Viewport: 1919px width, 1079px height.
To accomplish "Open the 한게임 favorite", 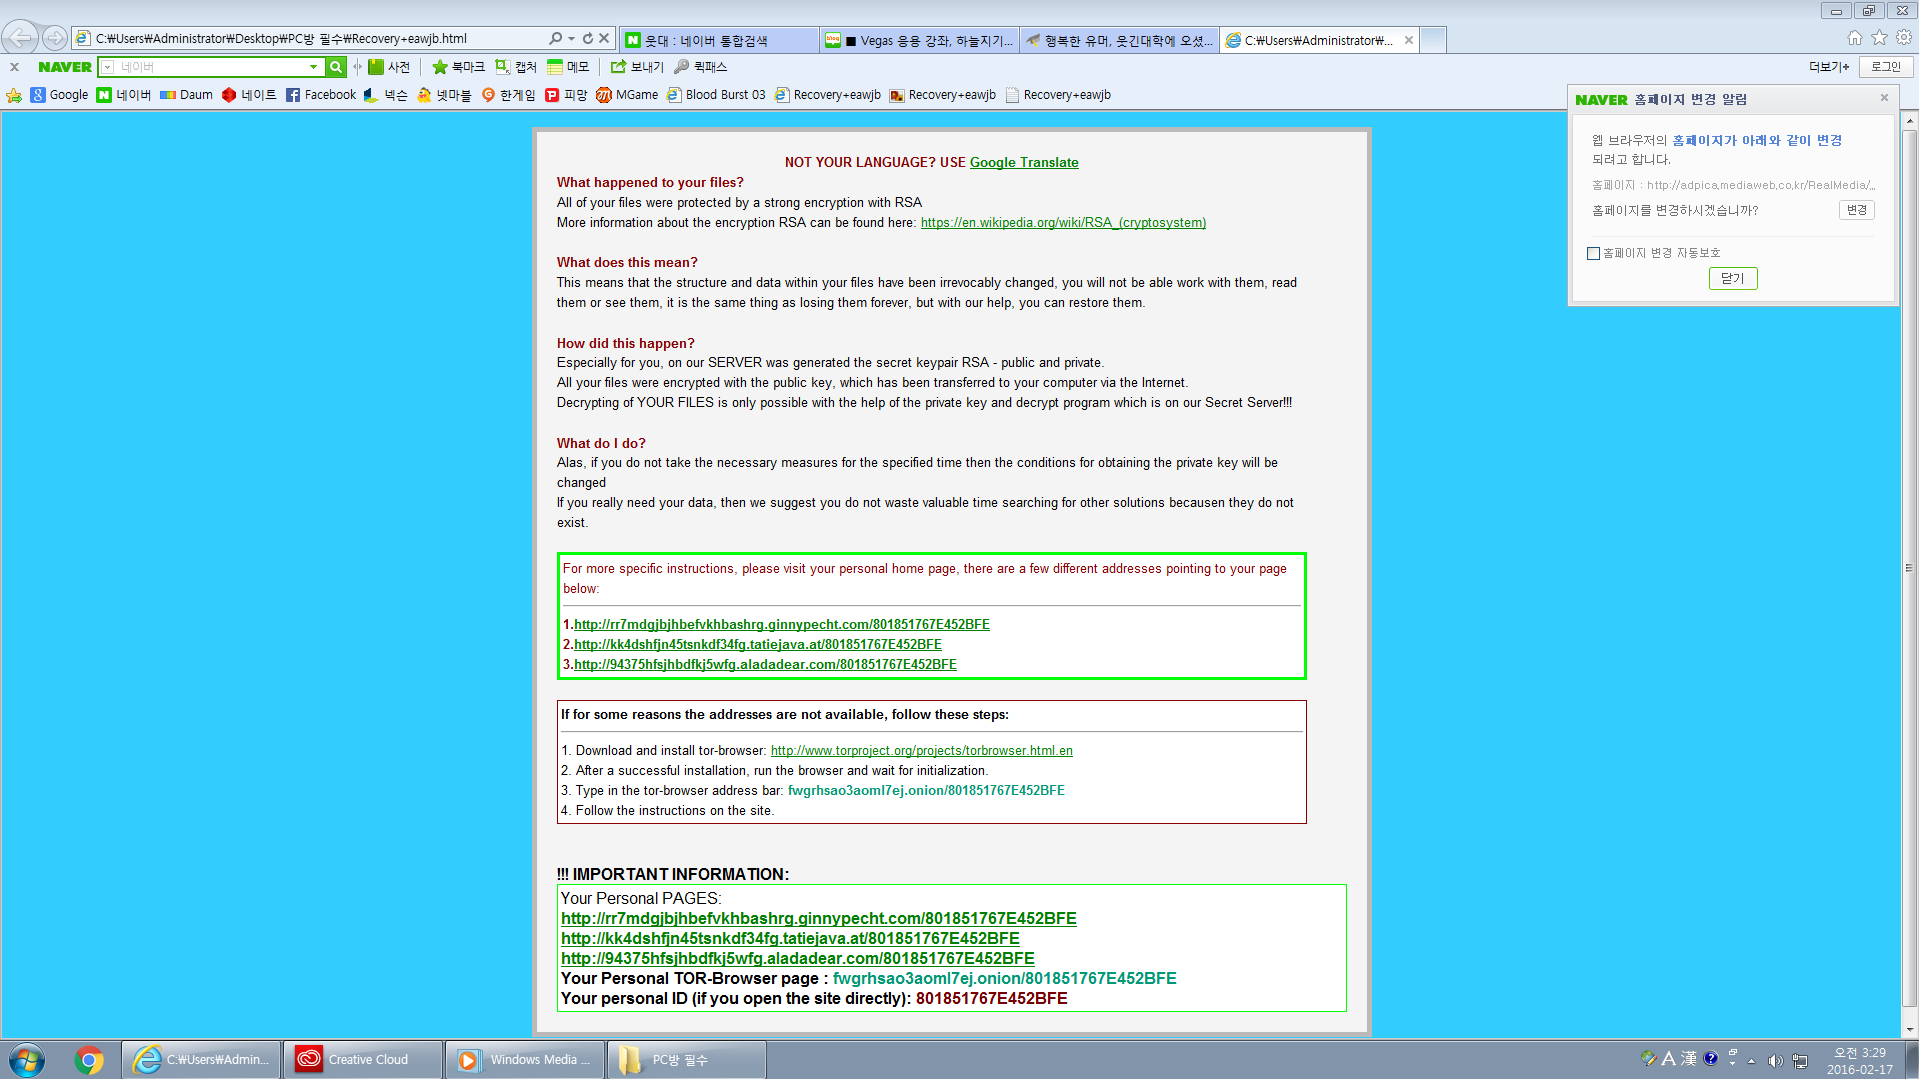I will click(508, 95).
